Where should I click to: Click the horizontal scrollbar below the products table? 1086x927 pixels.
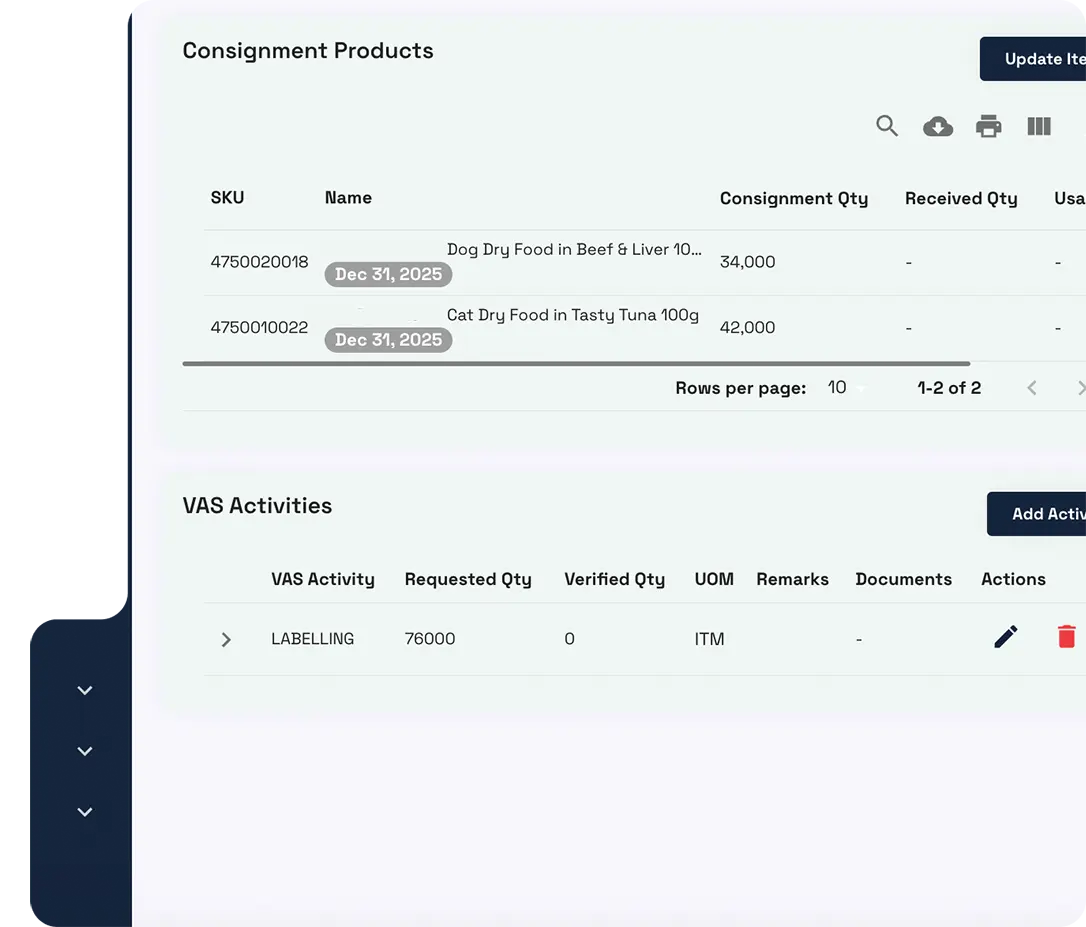(x=575, y=363)
